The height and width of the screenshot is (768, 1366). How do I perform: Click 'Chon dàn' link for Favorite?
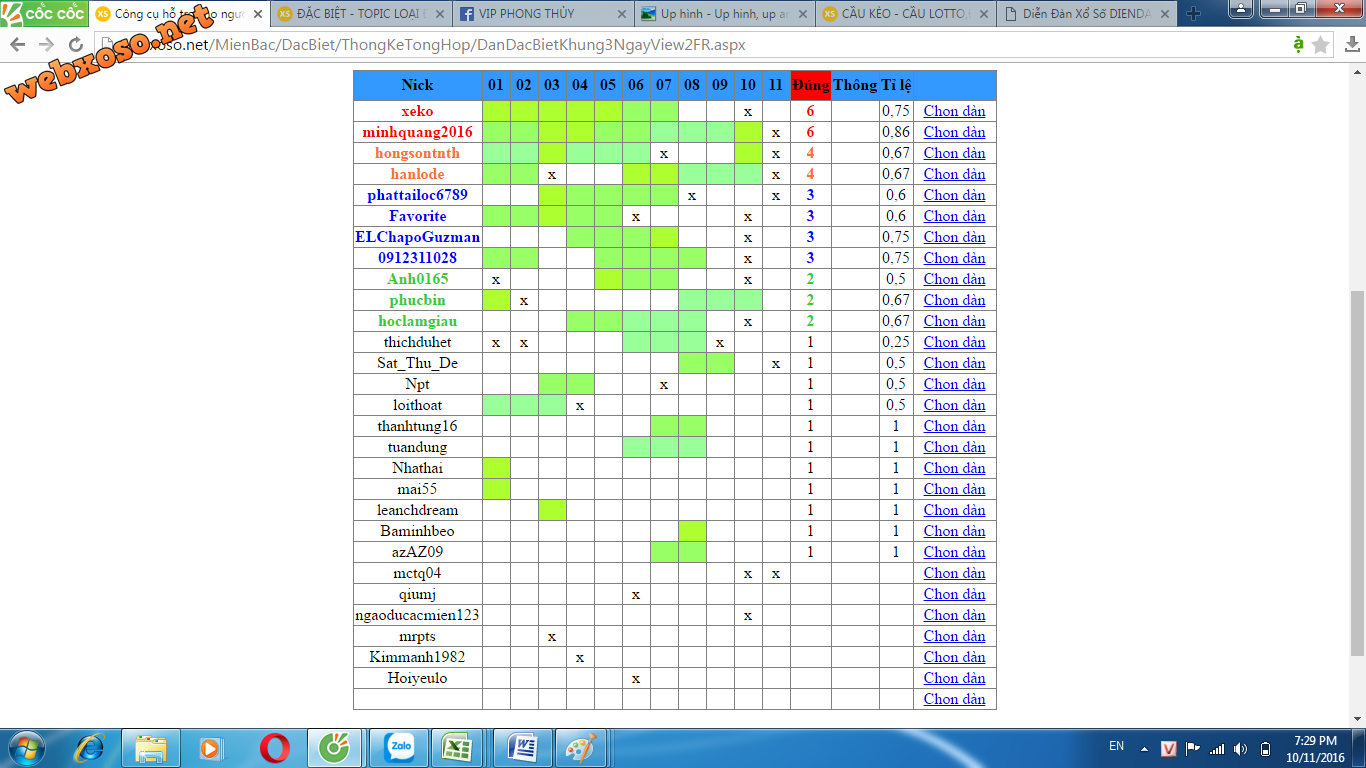tap(954, 216)
